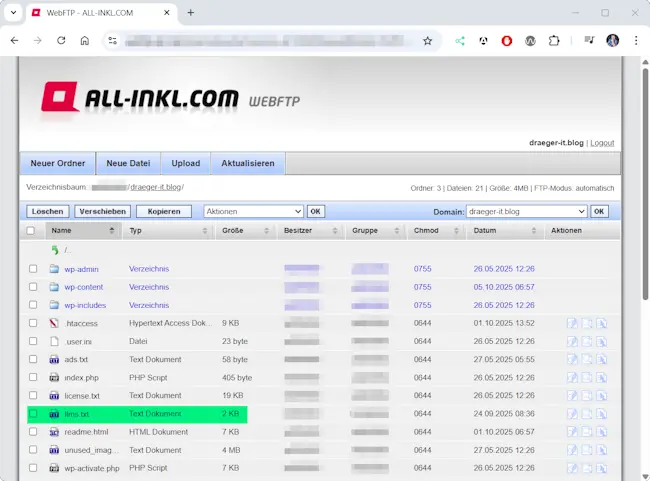Select the .htaccess row checkbox

33,323
